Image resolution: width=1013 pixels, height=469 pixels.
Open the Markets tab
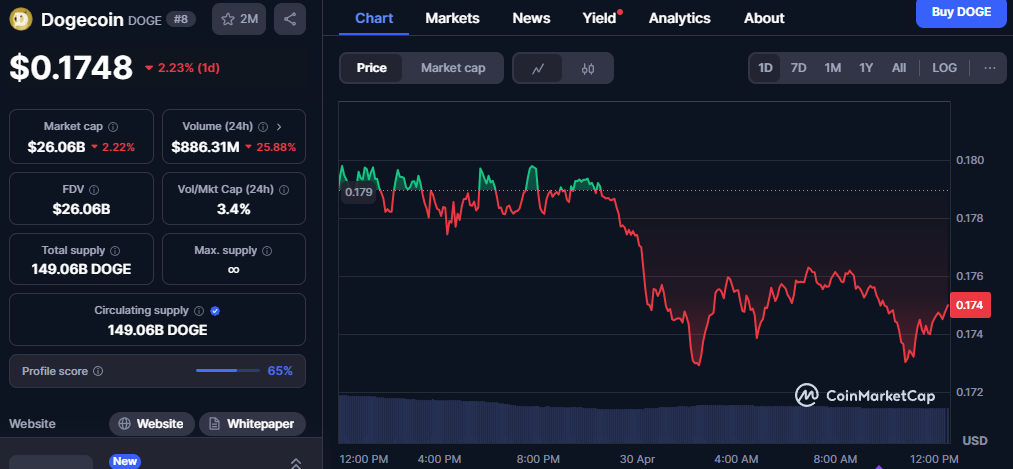click(x=452, y=18)
